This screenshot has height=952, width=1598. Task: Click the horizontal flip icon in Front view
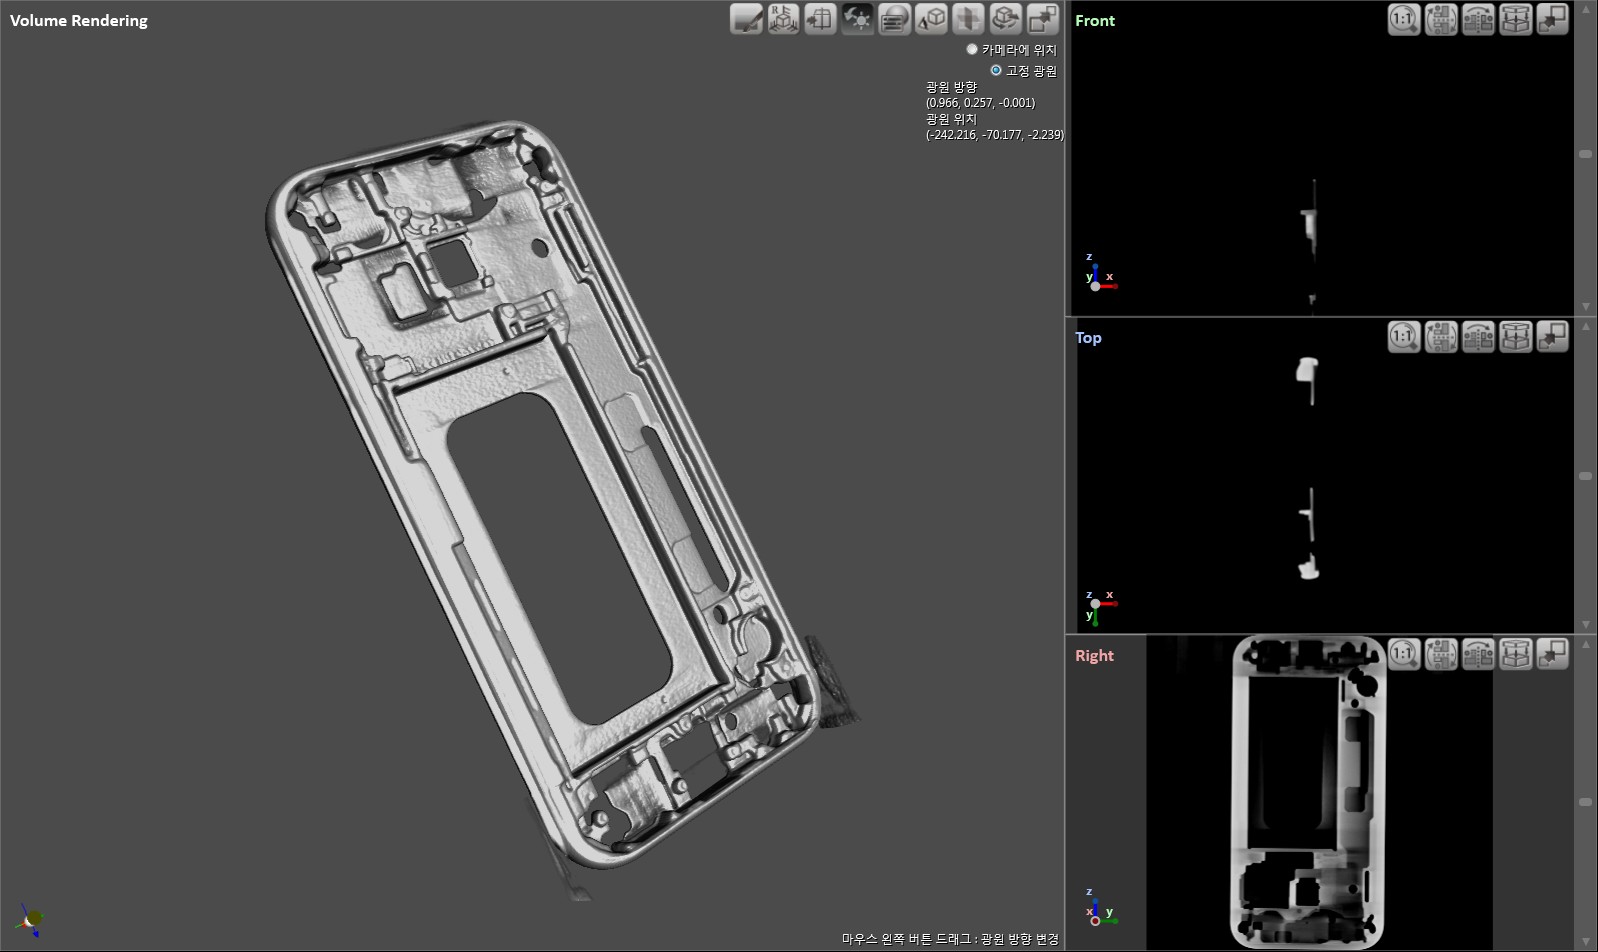[1478, 19]
